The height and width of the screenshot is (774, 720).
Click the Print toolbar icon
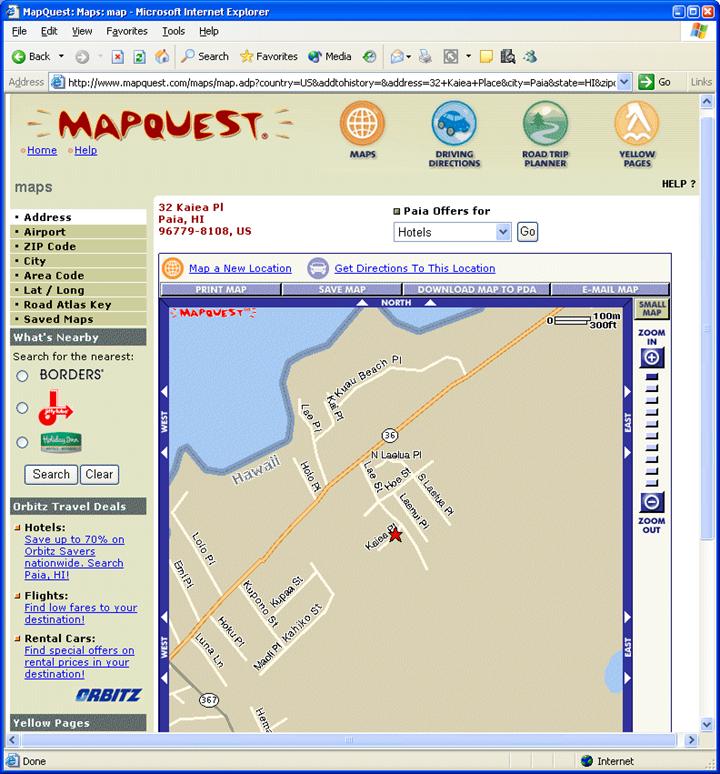[x=425, y=57]
